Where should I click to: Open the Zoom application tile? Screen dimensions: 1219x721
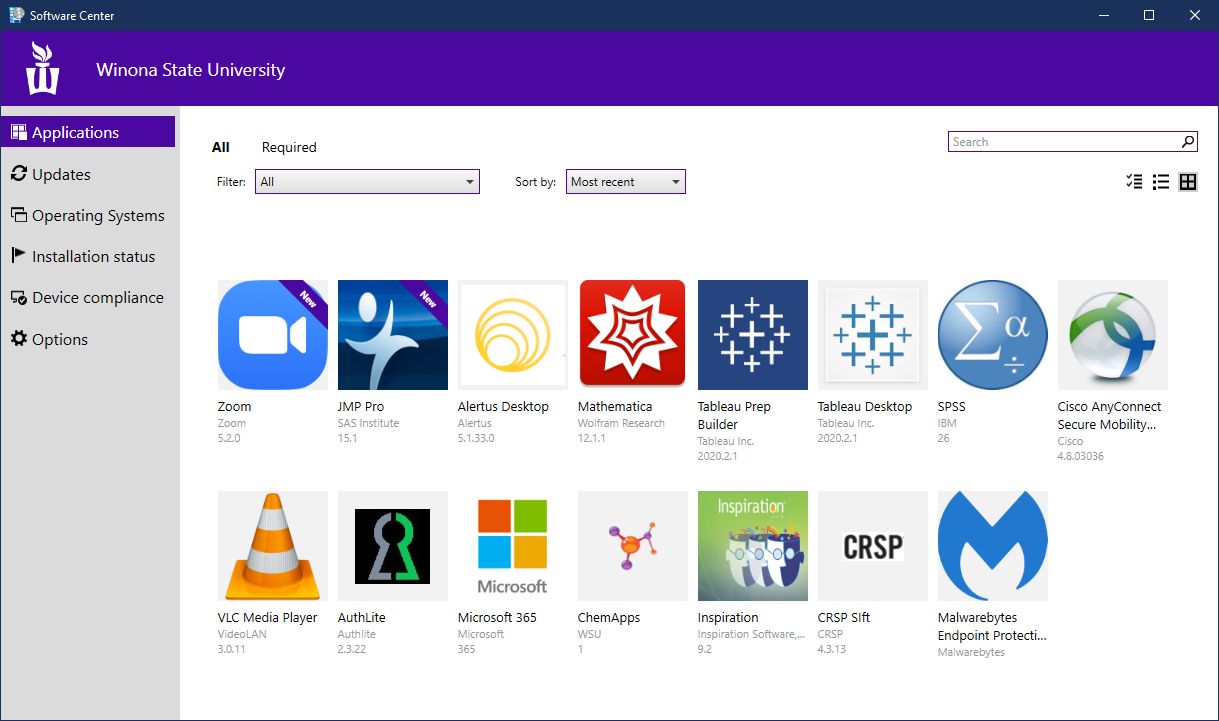pyautogui.click(x=272, y=335)
